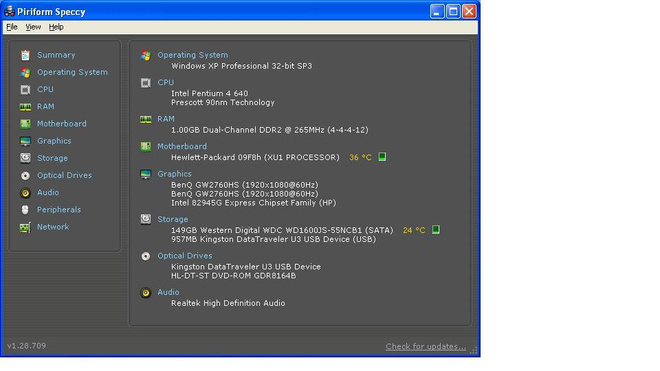This screenshot has width=660, height=371.
Task: Go to RAM section in sidebar
Action: 45,107
